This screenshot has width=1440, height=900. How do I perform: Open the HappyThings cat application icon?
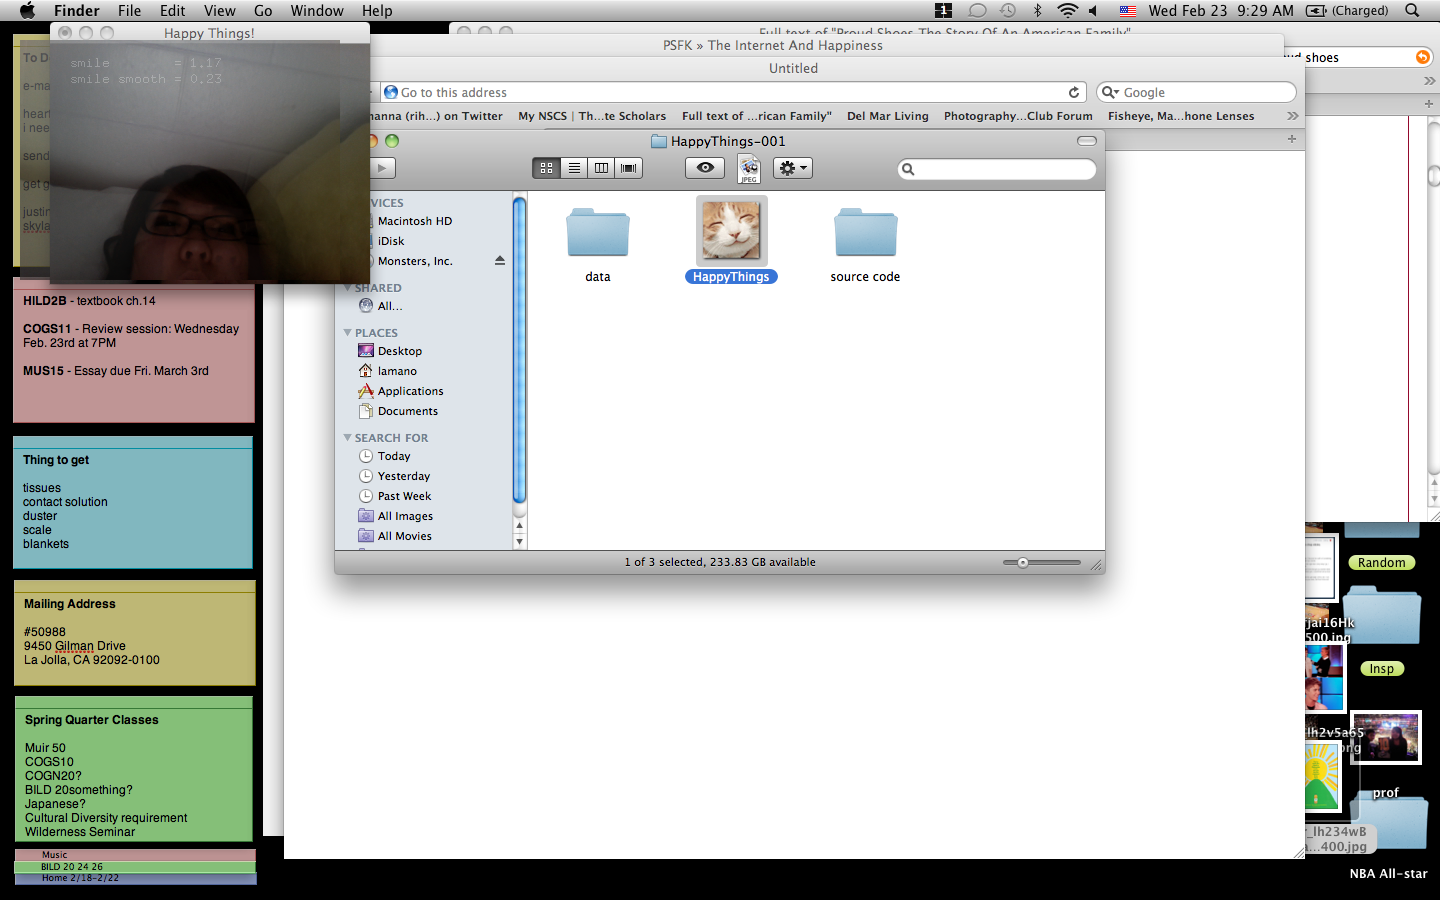[731, 231]
